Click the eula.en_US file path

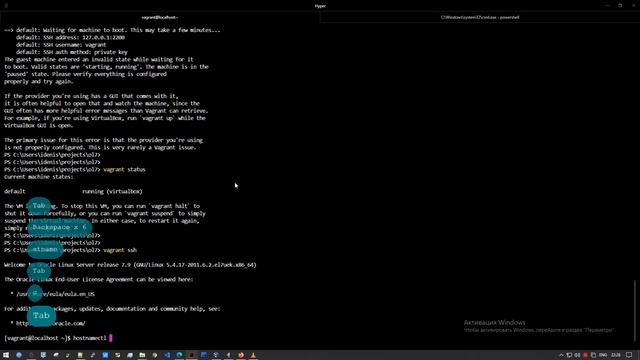(x=56, y=294)
